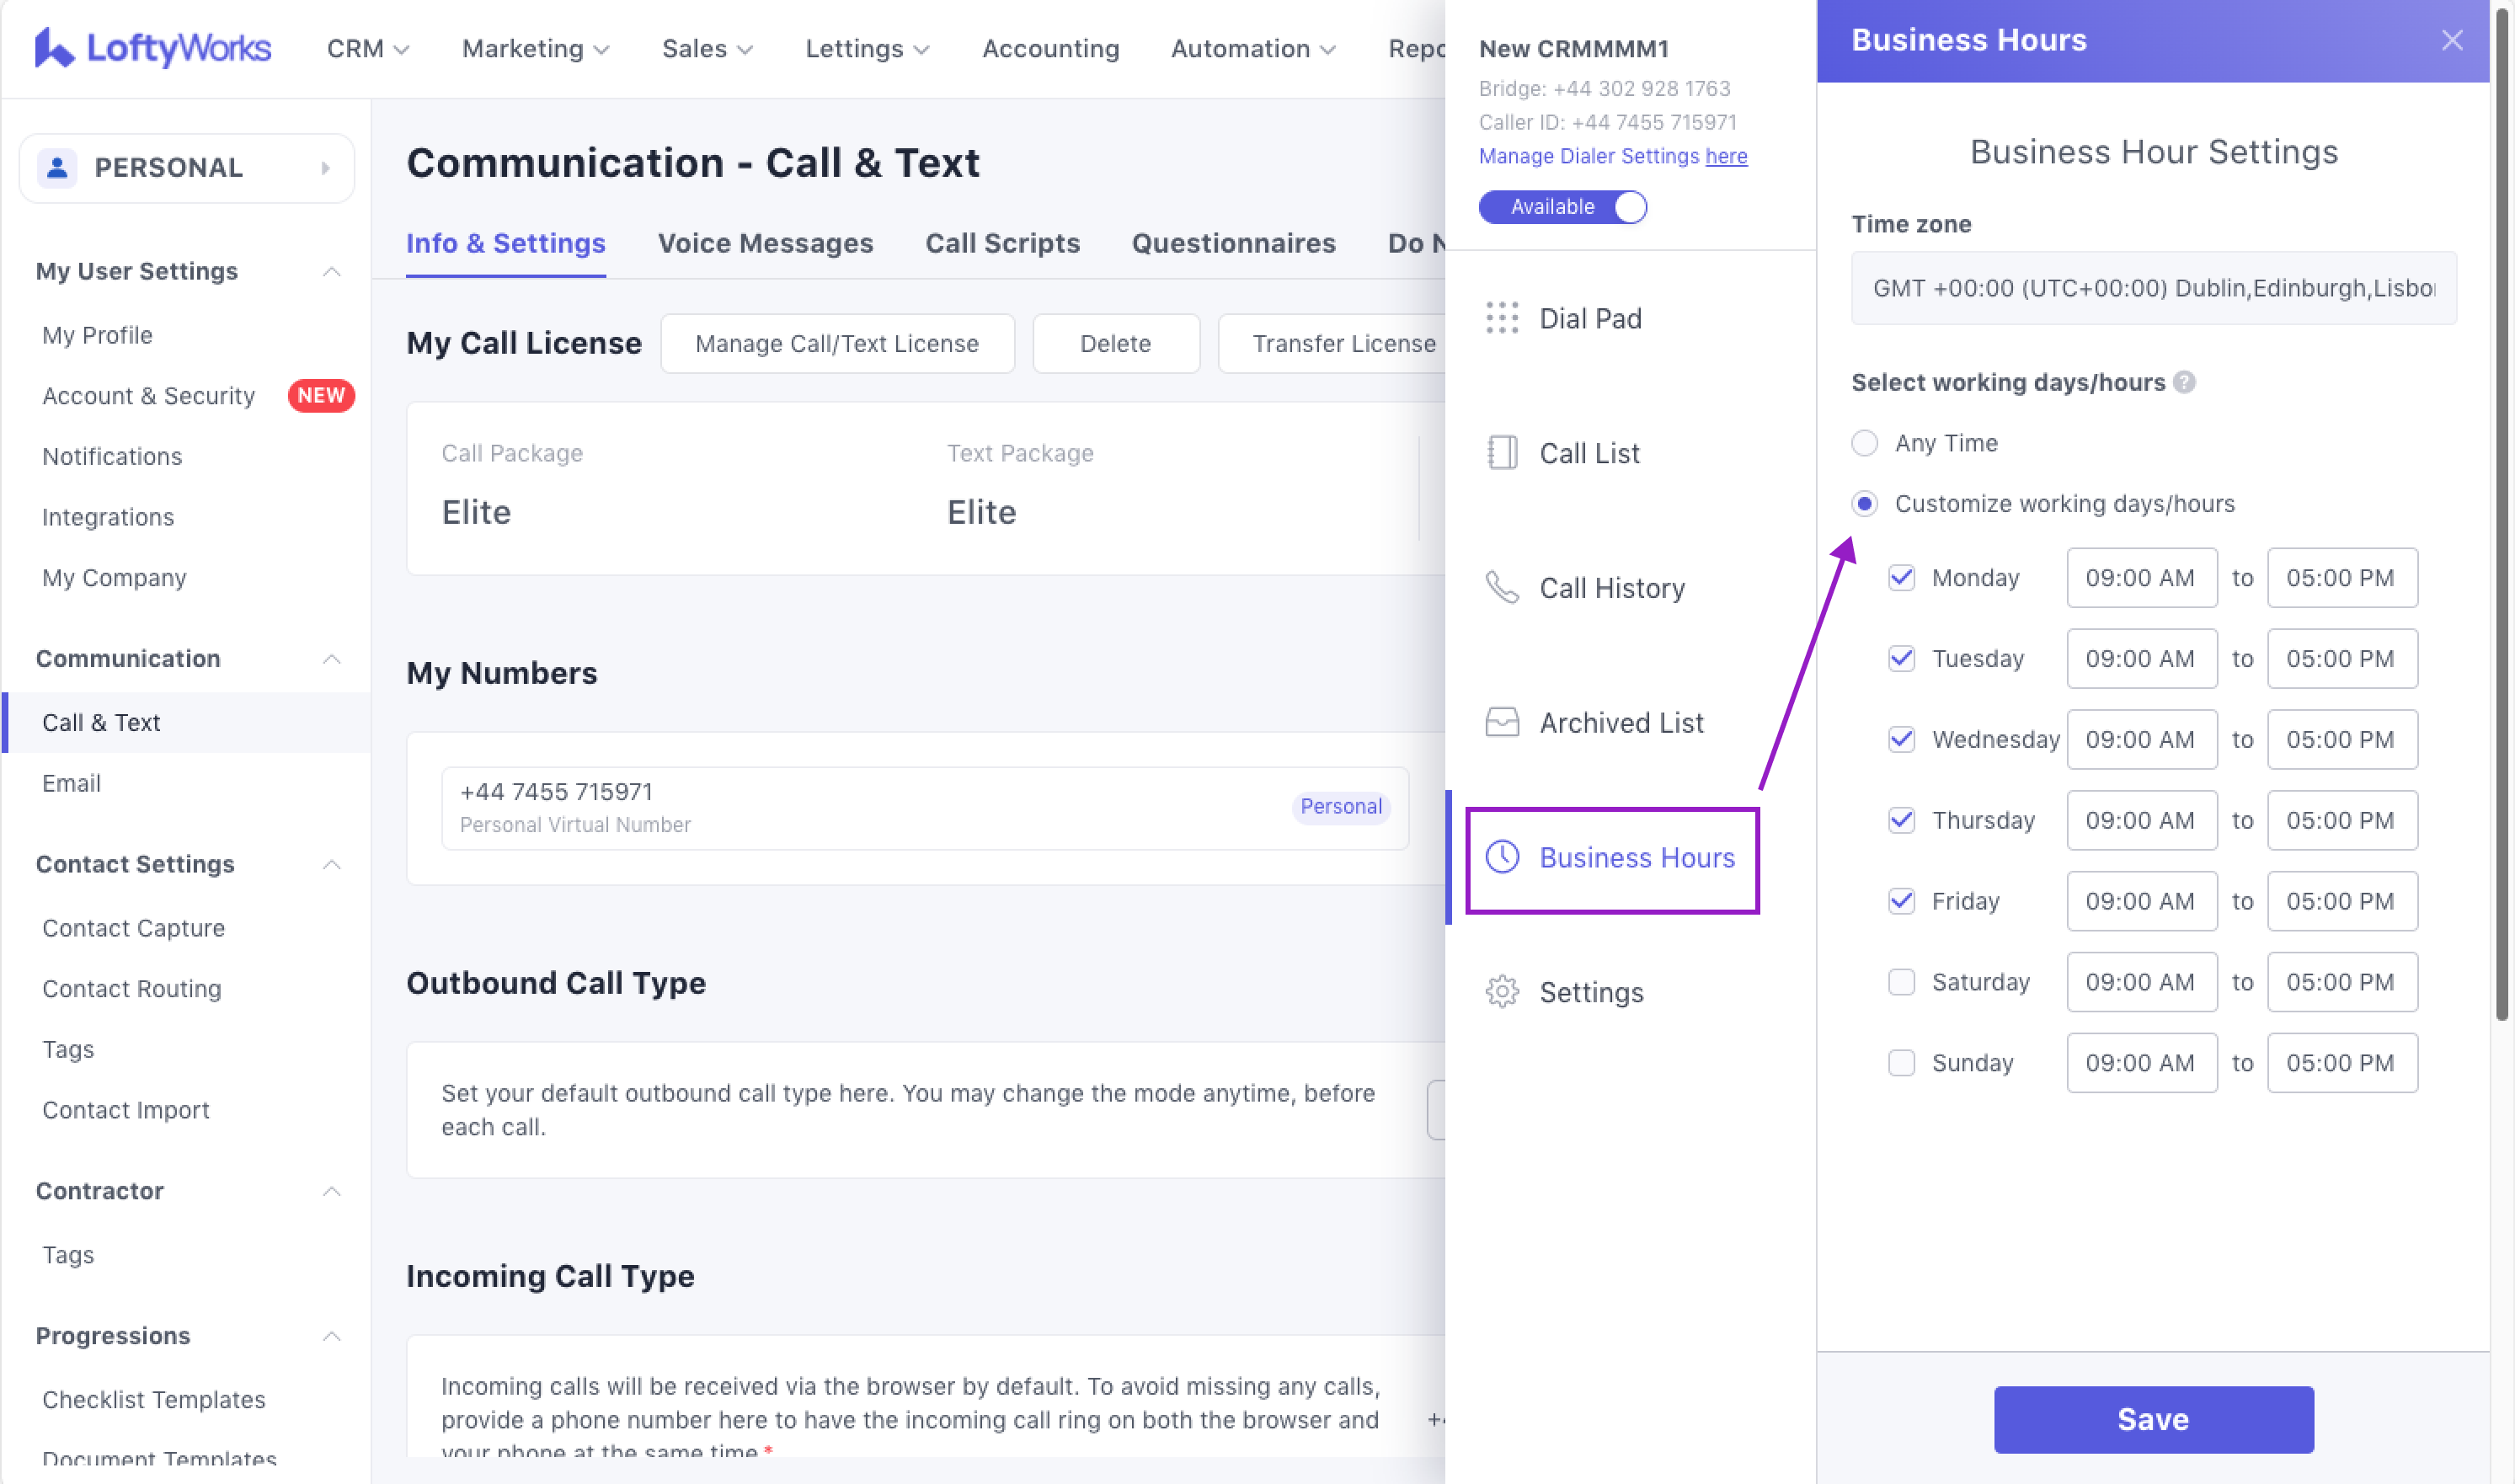
Task: Click the Call History phone icon
Action: (x=1501, y=588)
